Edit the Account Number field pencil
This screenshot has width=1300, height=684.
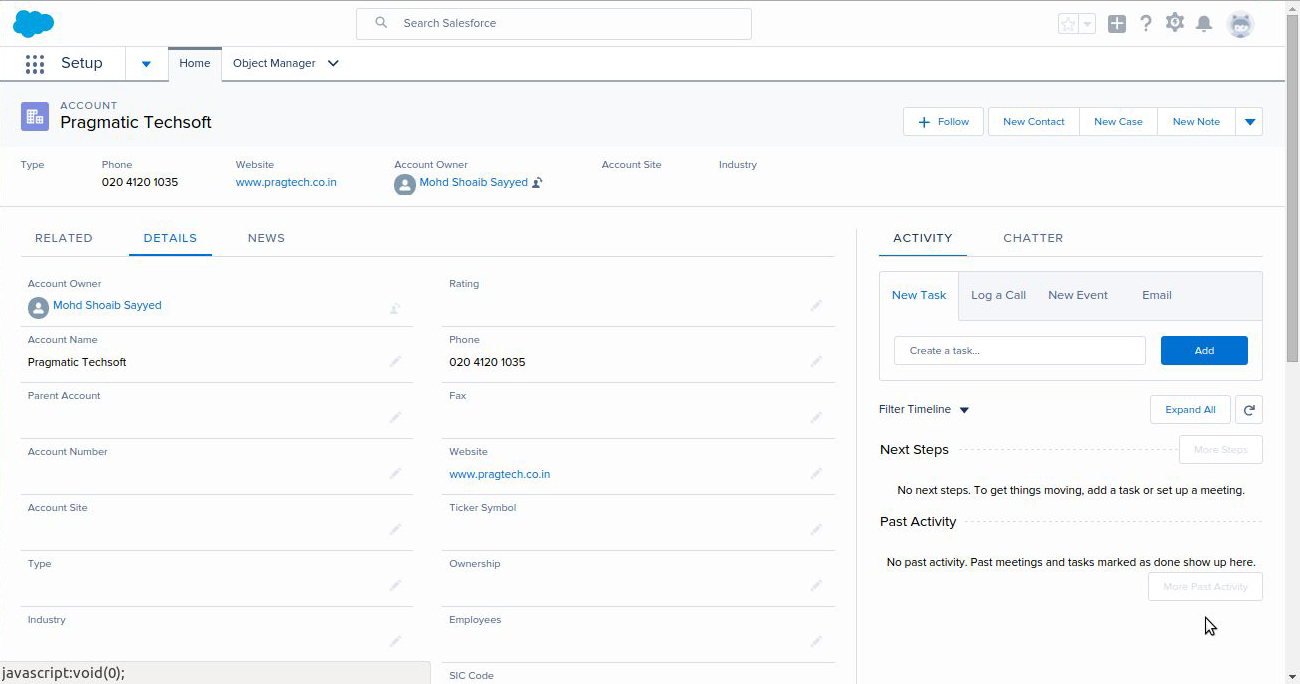coord(396,473)
